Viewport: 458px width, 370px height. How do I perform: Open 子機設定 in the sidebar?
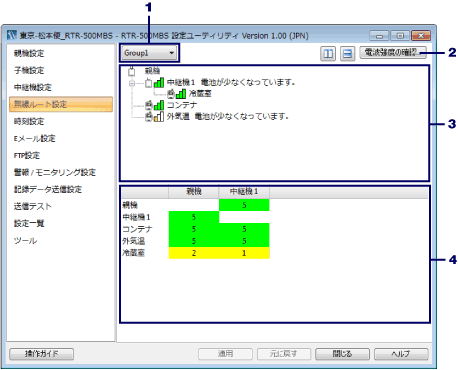click(29, 70)
